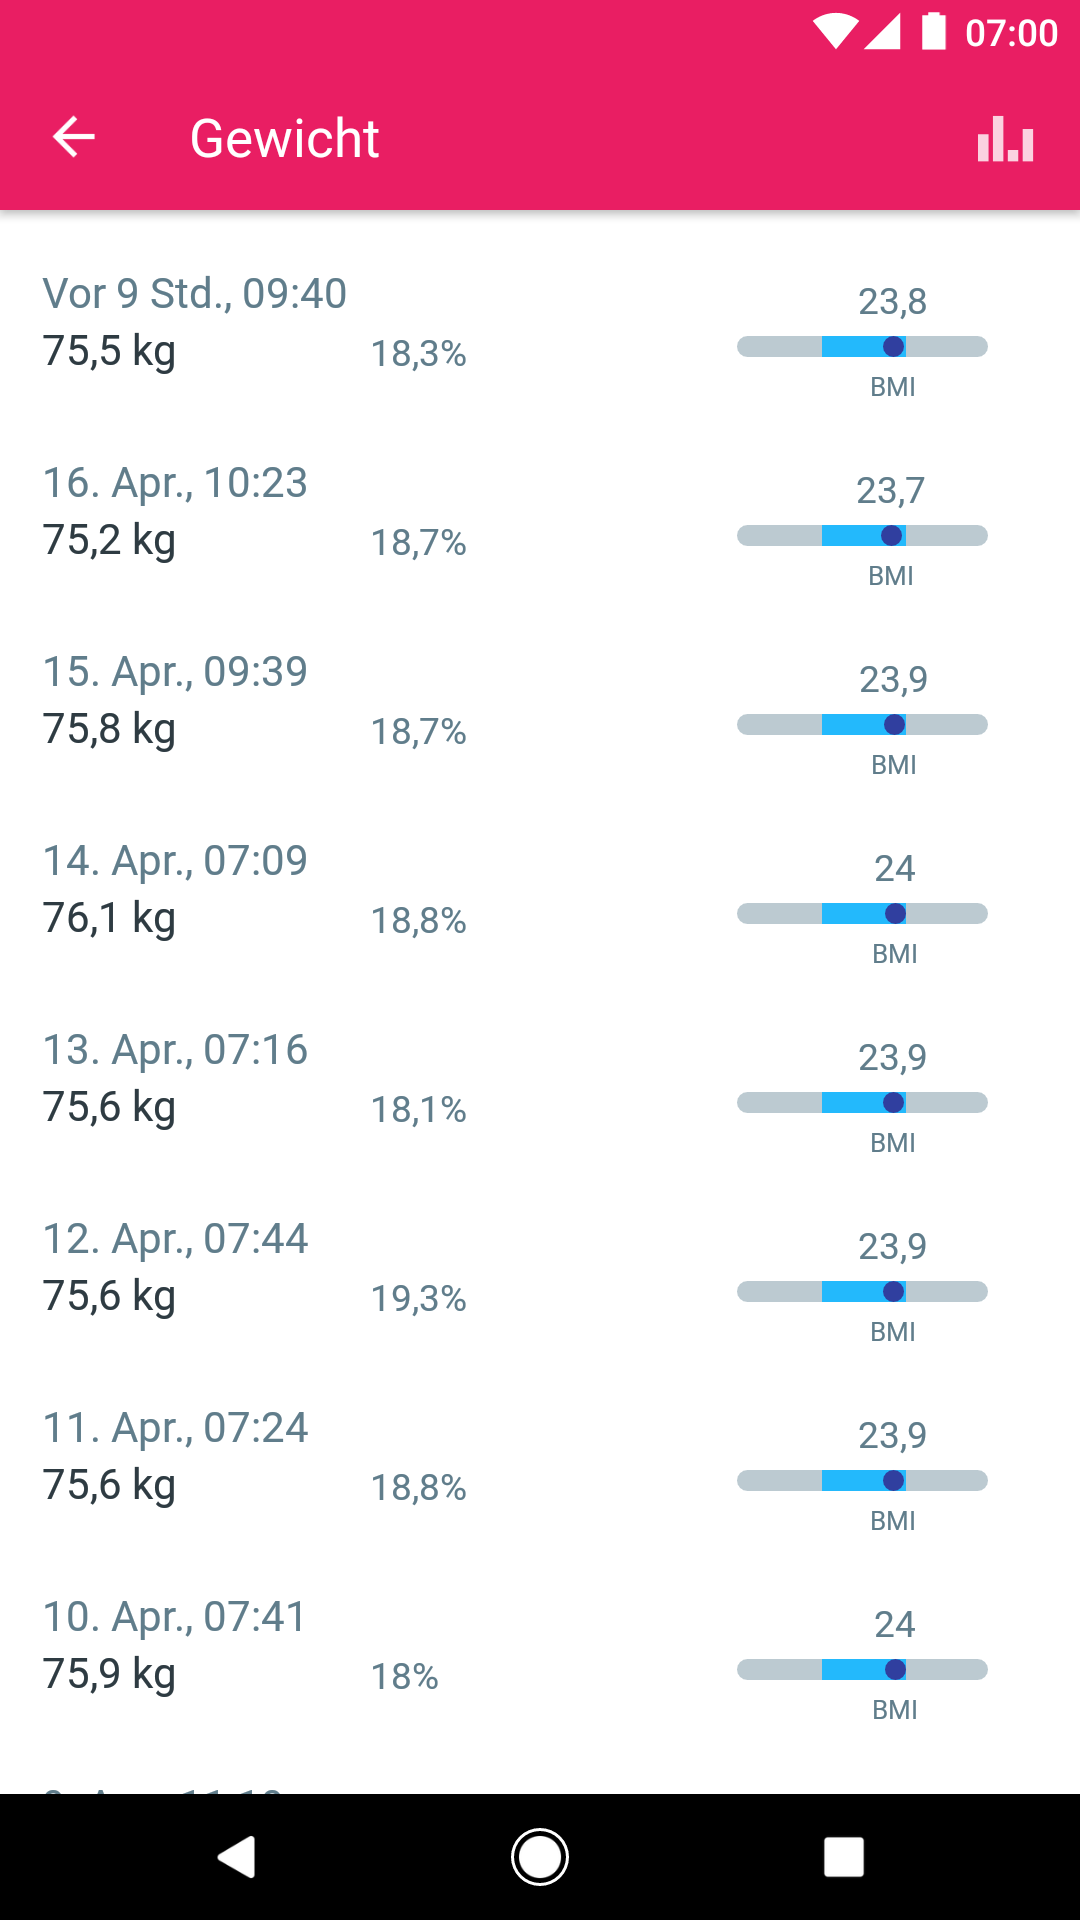The height and width of the screenshot is (1920, 1080).
Task: Tap the 15. Apr., 09:39 entry
Action: (x=175, y=700)
